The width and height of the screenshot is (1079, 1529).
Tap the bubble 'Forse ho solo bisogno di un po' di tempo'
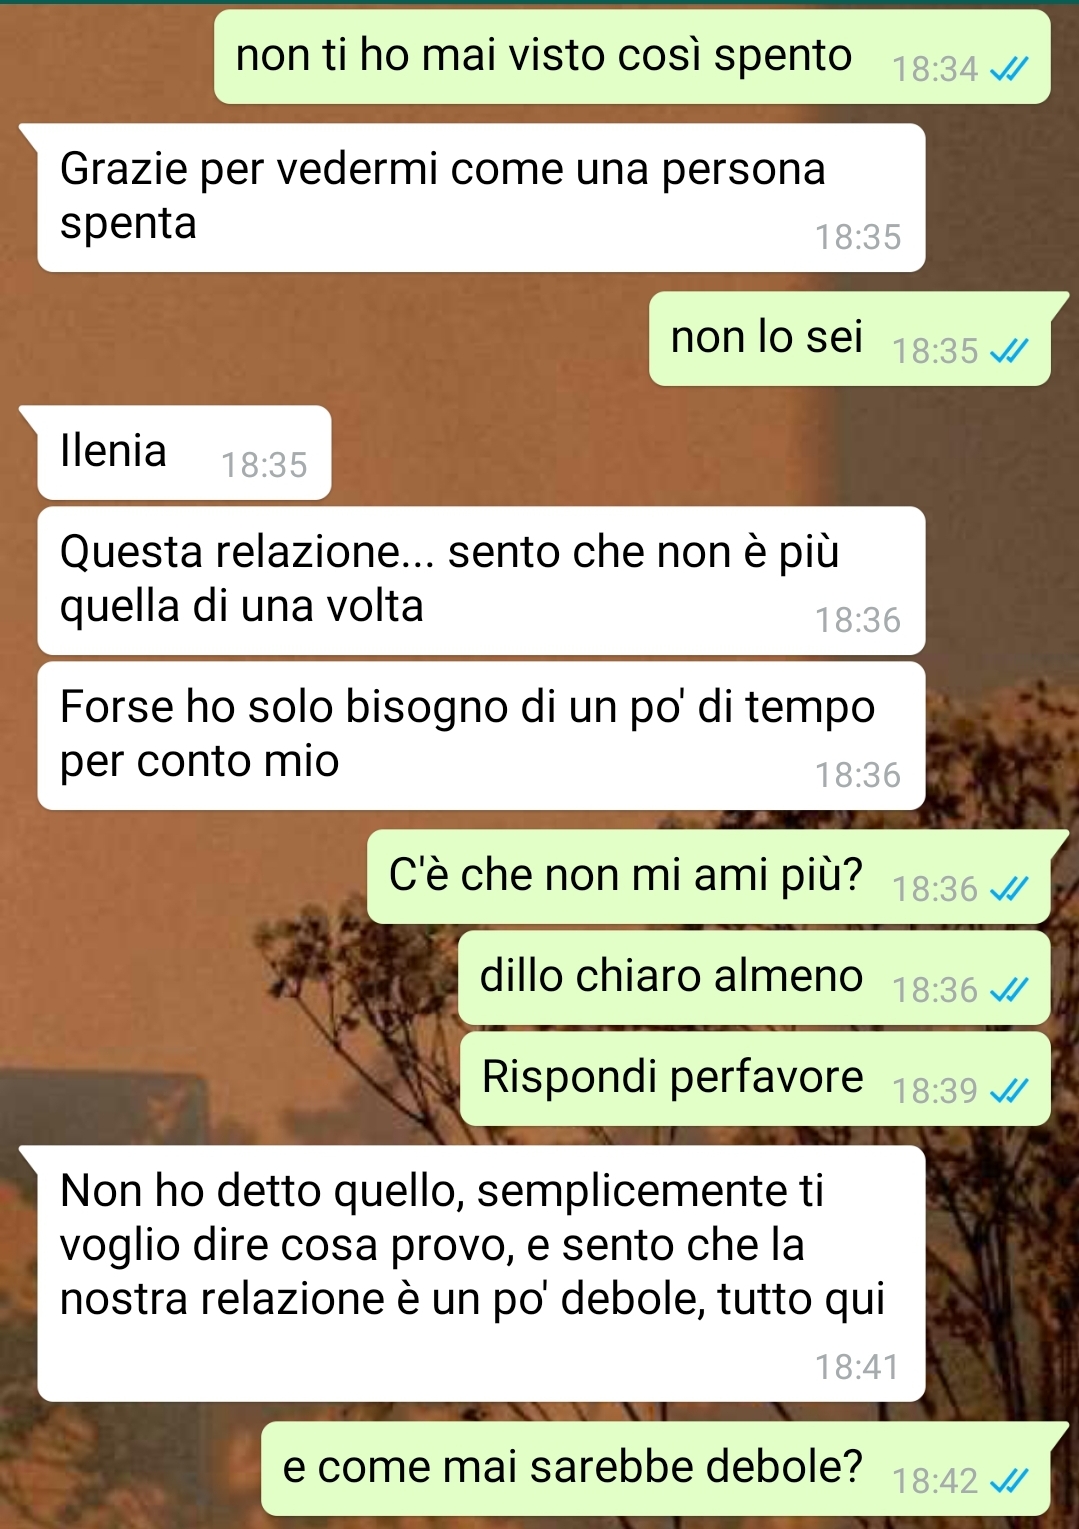pyautogui.click(x=481, y=736)
